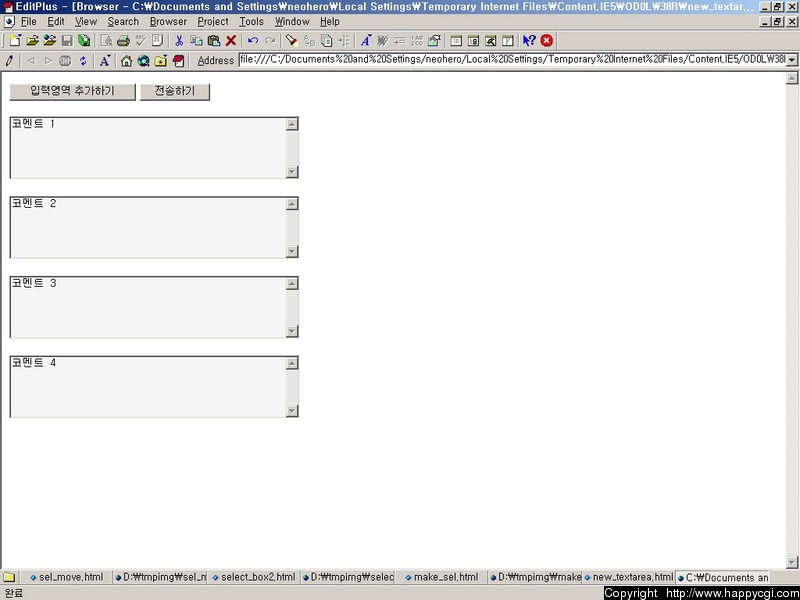Click the Print icon
The height and width of the screenshot is (600, 800).
click(123, 41)
